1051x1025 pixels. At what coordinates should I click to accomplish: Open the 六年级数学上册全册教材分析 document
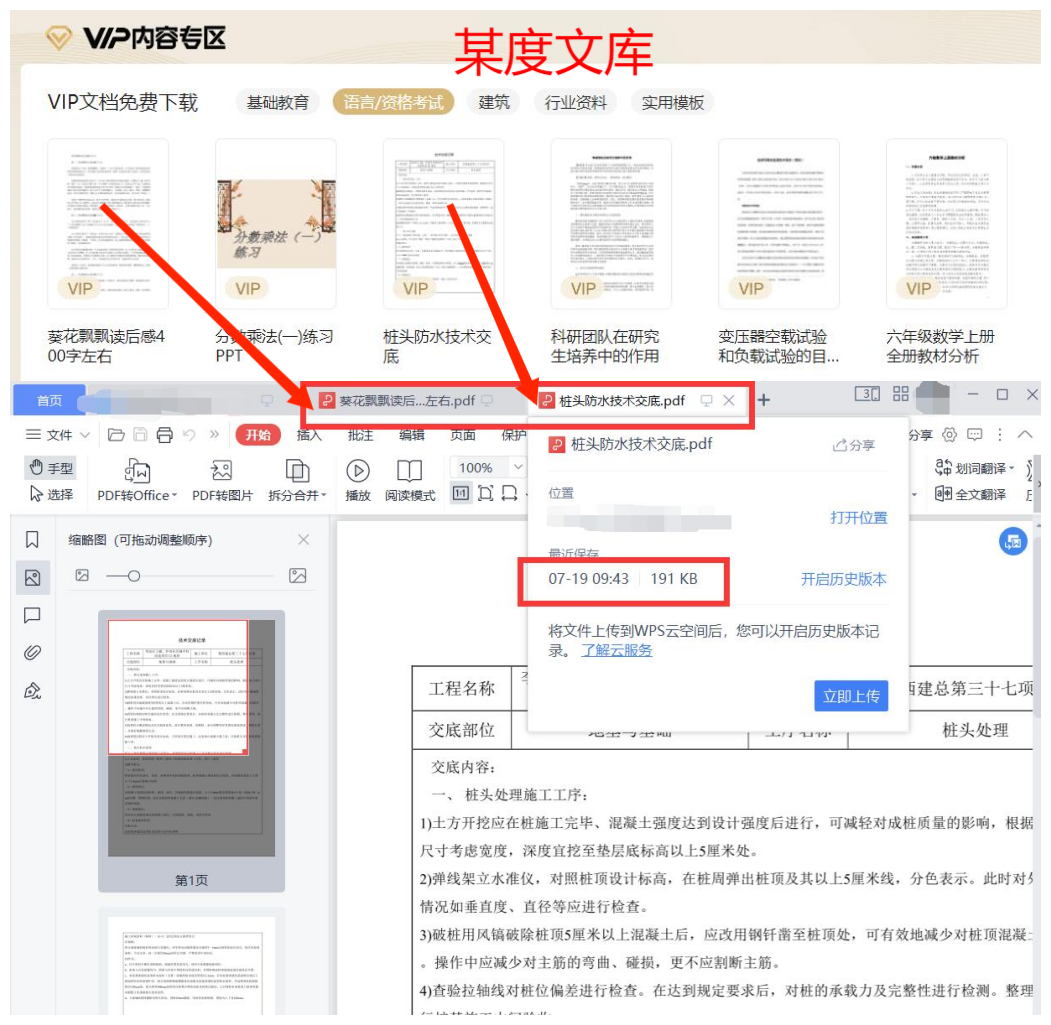(946, 251)
